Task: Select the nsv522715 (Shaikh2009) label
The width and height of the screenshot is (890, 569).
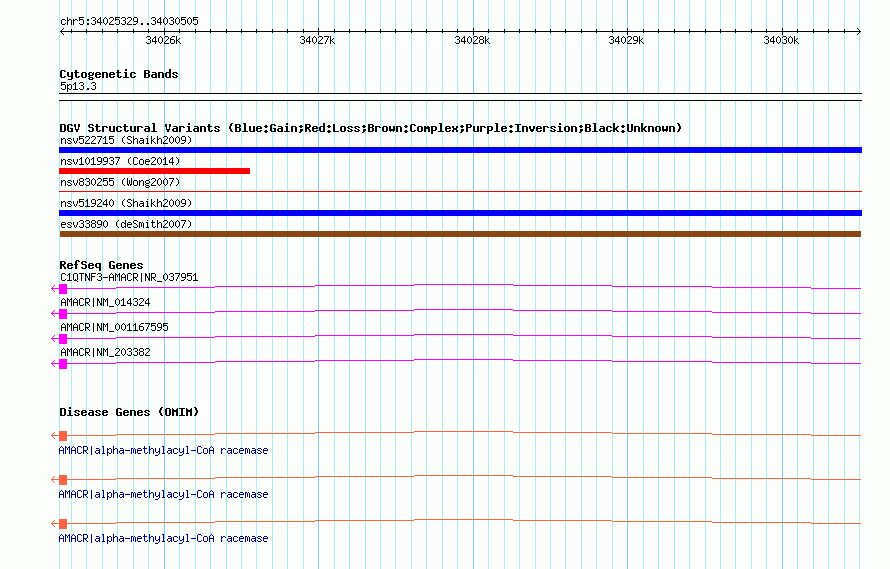Action: point(126,140)
